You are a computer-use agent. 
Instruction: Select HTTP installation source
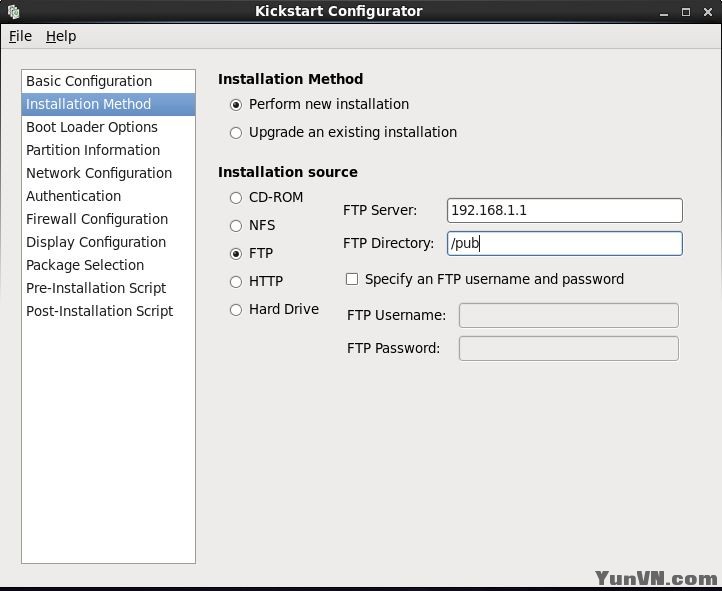[x=236, y=282]
